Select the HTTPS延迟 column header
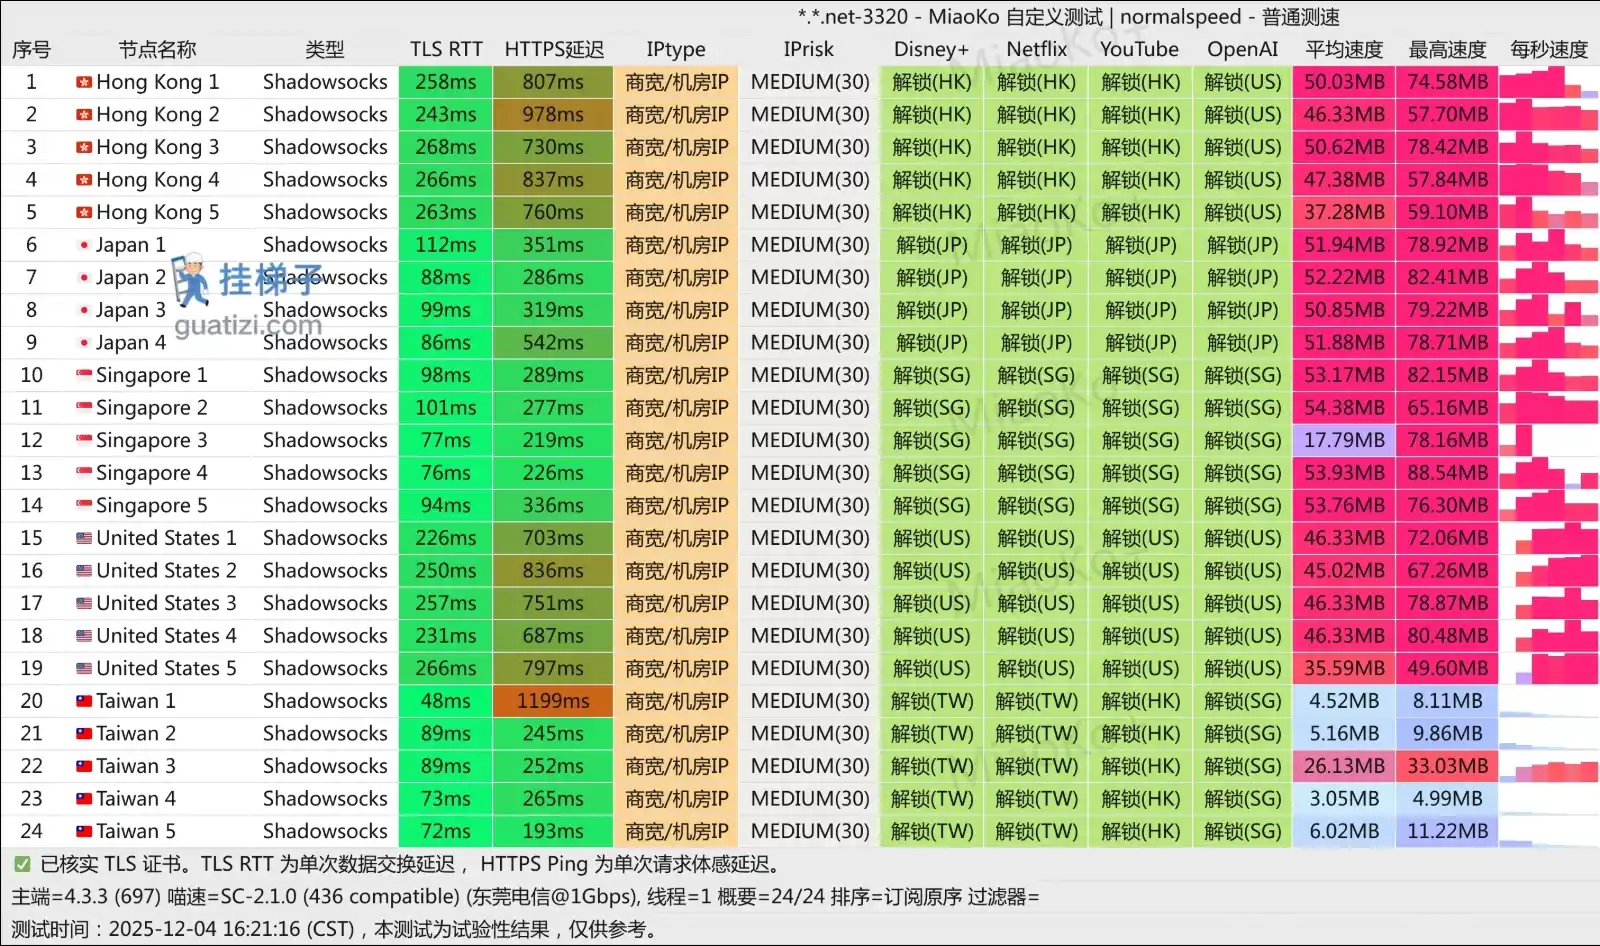1600x946 pixels. (554, 49)
